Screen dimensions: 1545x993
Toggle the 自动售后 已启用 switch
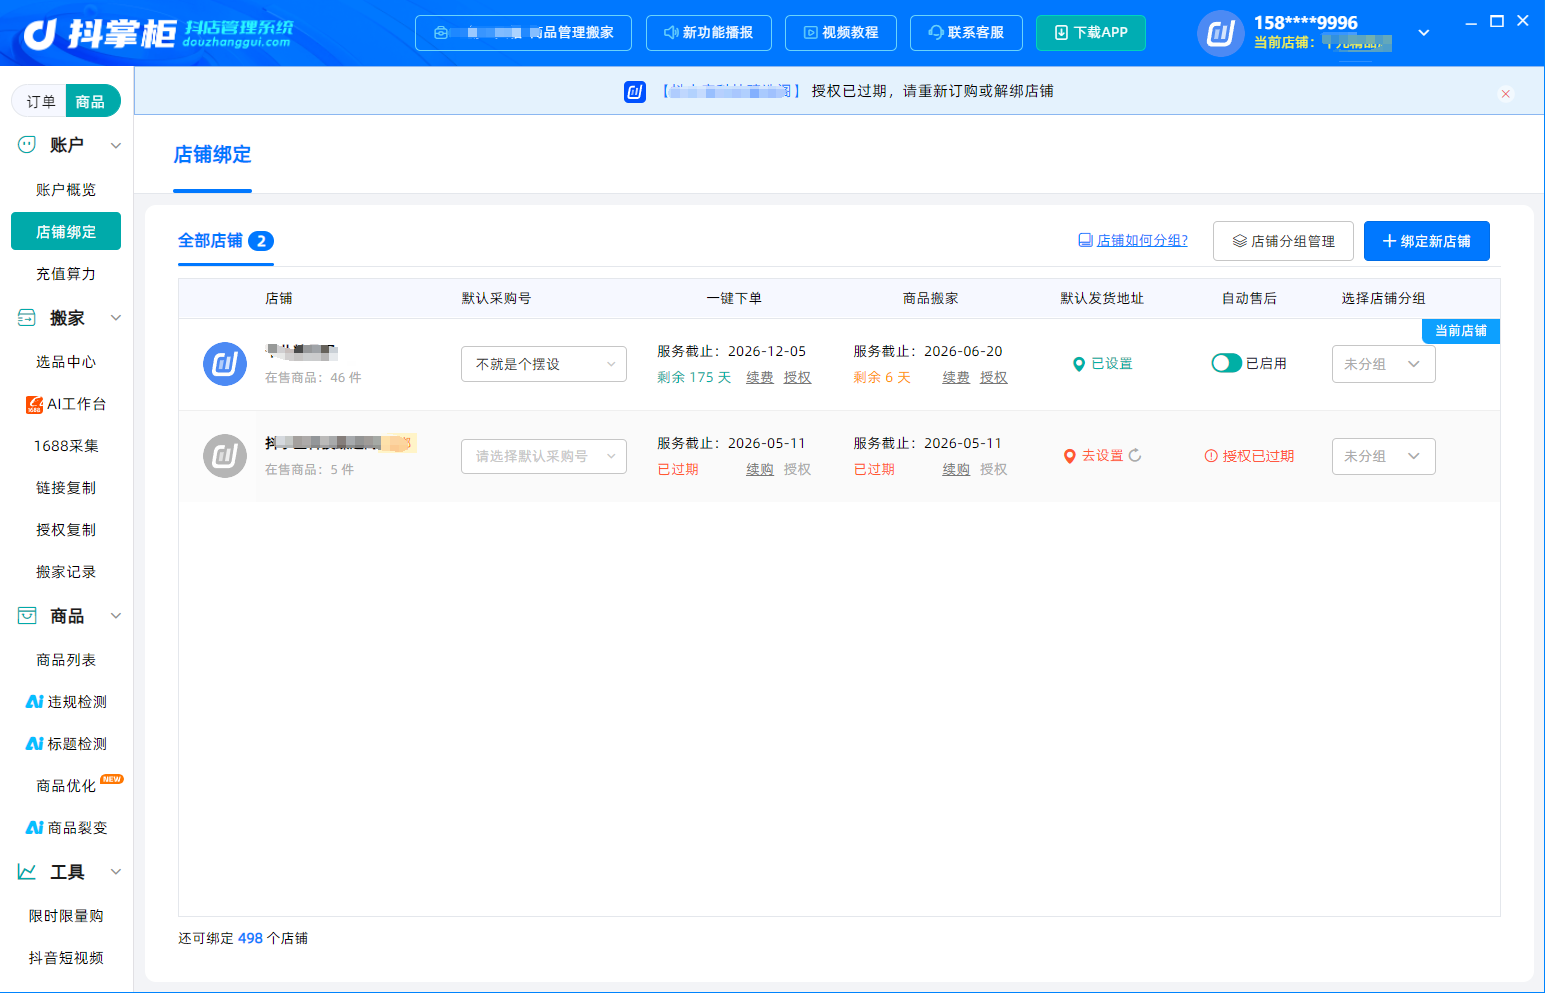(x=1226, y=363)
